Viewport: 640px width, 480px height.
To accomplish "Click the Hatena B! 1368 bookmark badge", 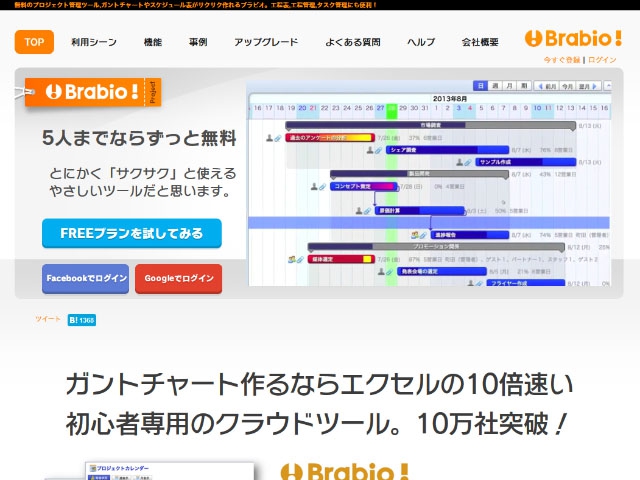I will pos(82,320).
